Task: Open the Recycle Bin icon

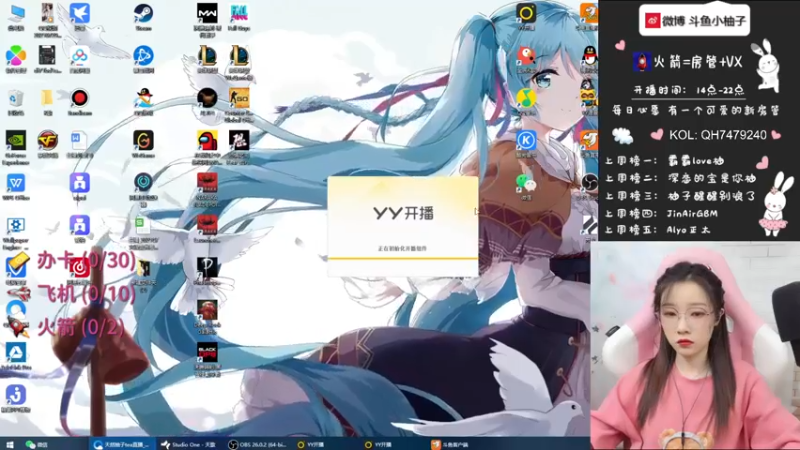Action: coord(16,98)
